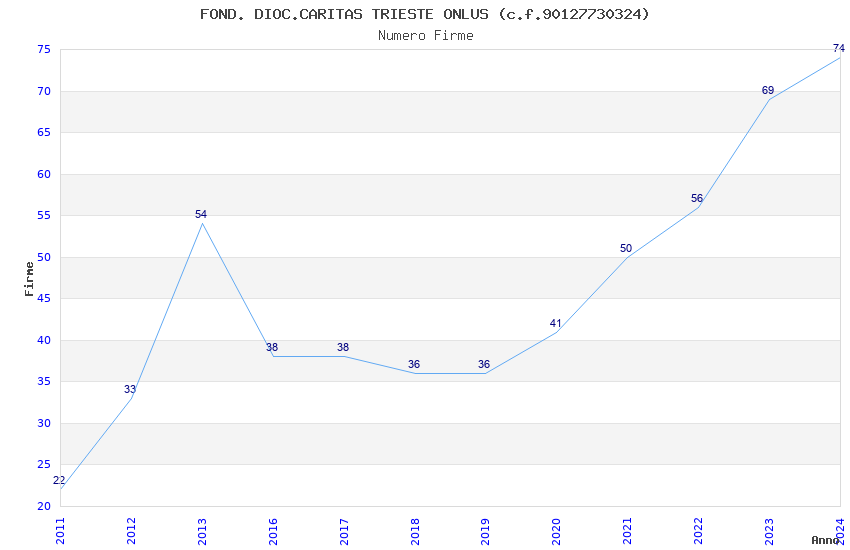Click the subtitle Numero Firme
The height and width of the screenshot is (550, 850).
[x=426, y=36]
